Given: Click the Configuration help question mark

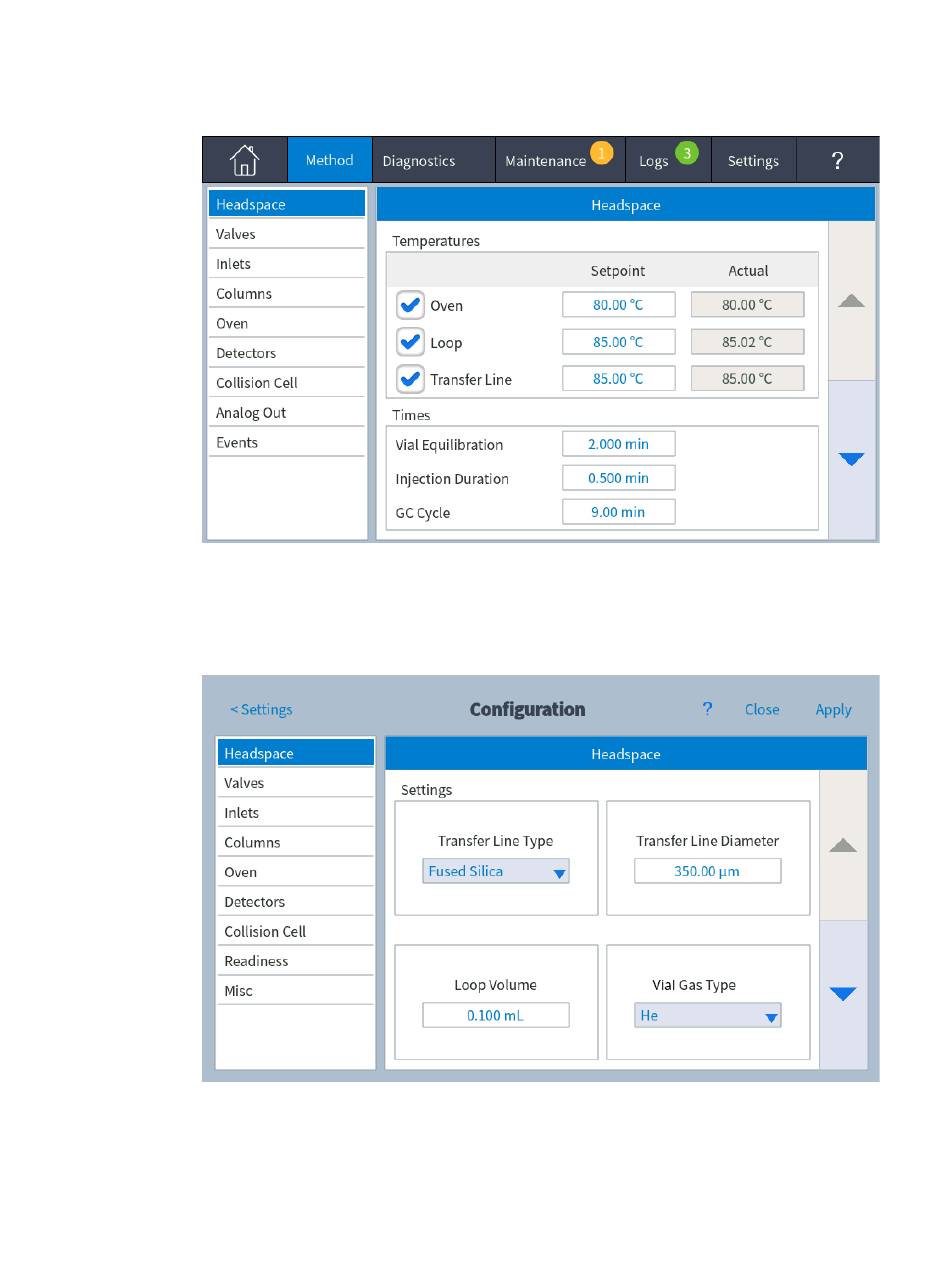Looking at the screenshot, I should pyautogui.click(x=707, y=709).
